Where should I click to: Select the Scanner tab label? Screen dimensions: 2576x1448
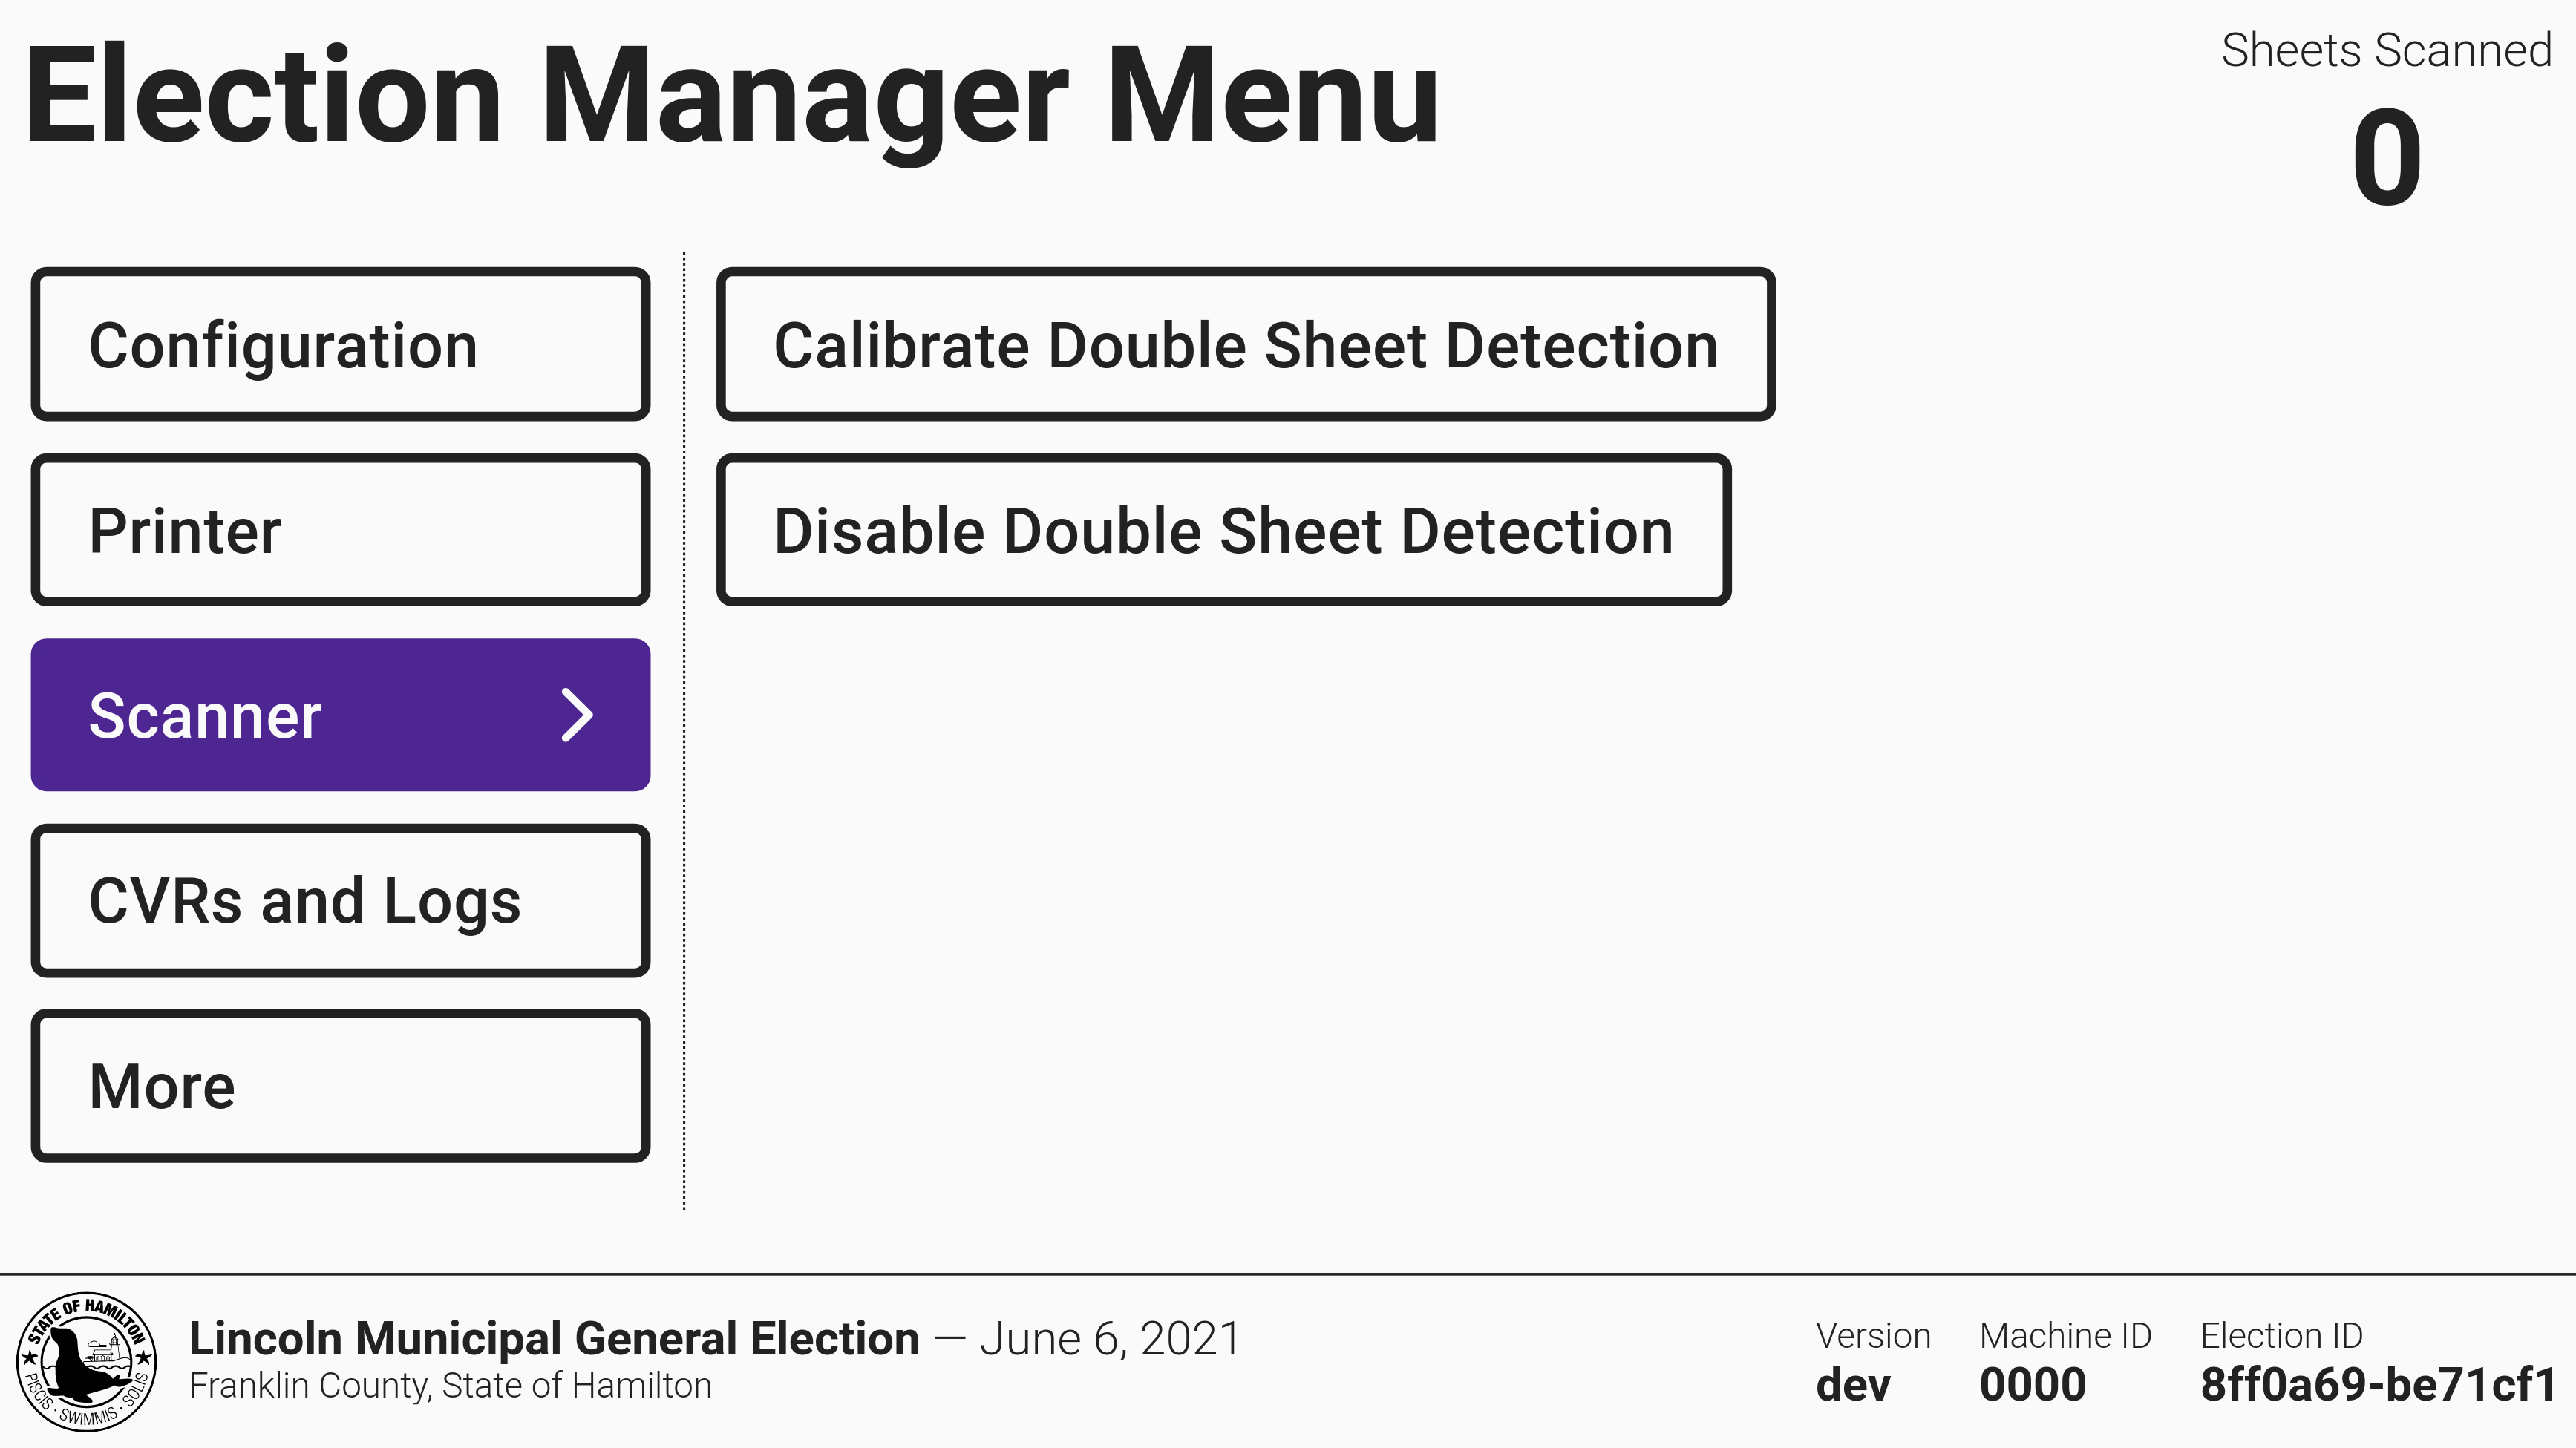pyautogui.click(x=205, y=716)
